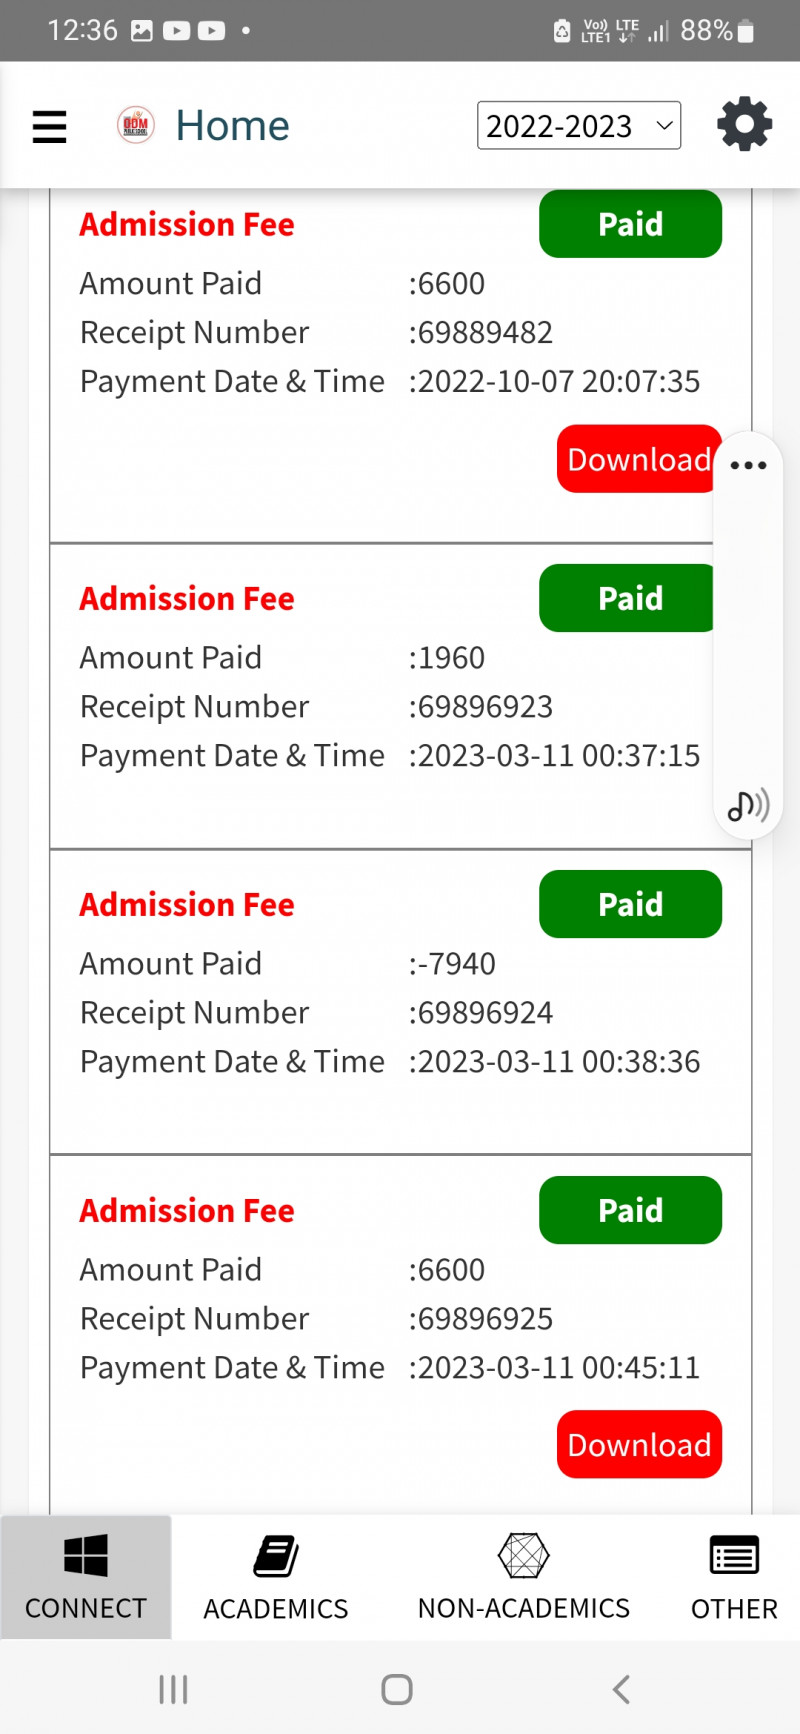
Task: Go to the Home title link
Action: point(232,126)
